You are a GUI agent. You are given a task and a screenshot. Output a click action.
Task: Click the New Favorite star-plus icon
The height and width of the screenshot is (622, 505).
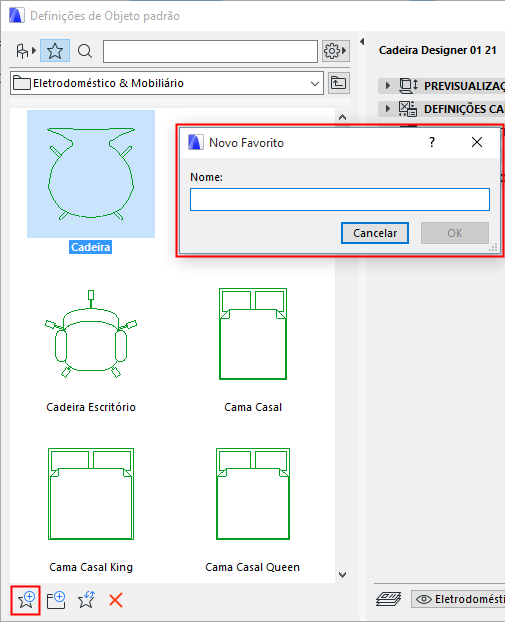[x=25, y=600]
